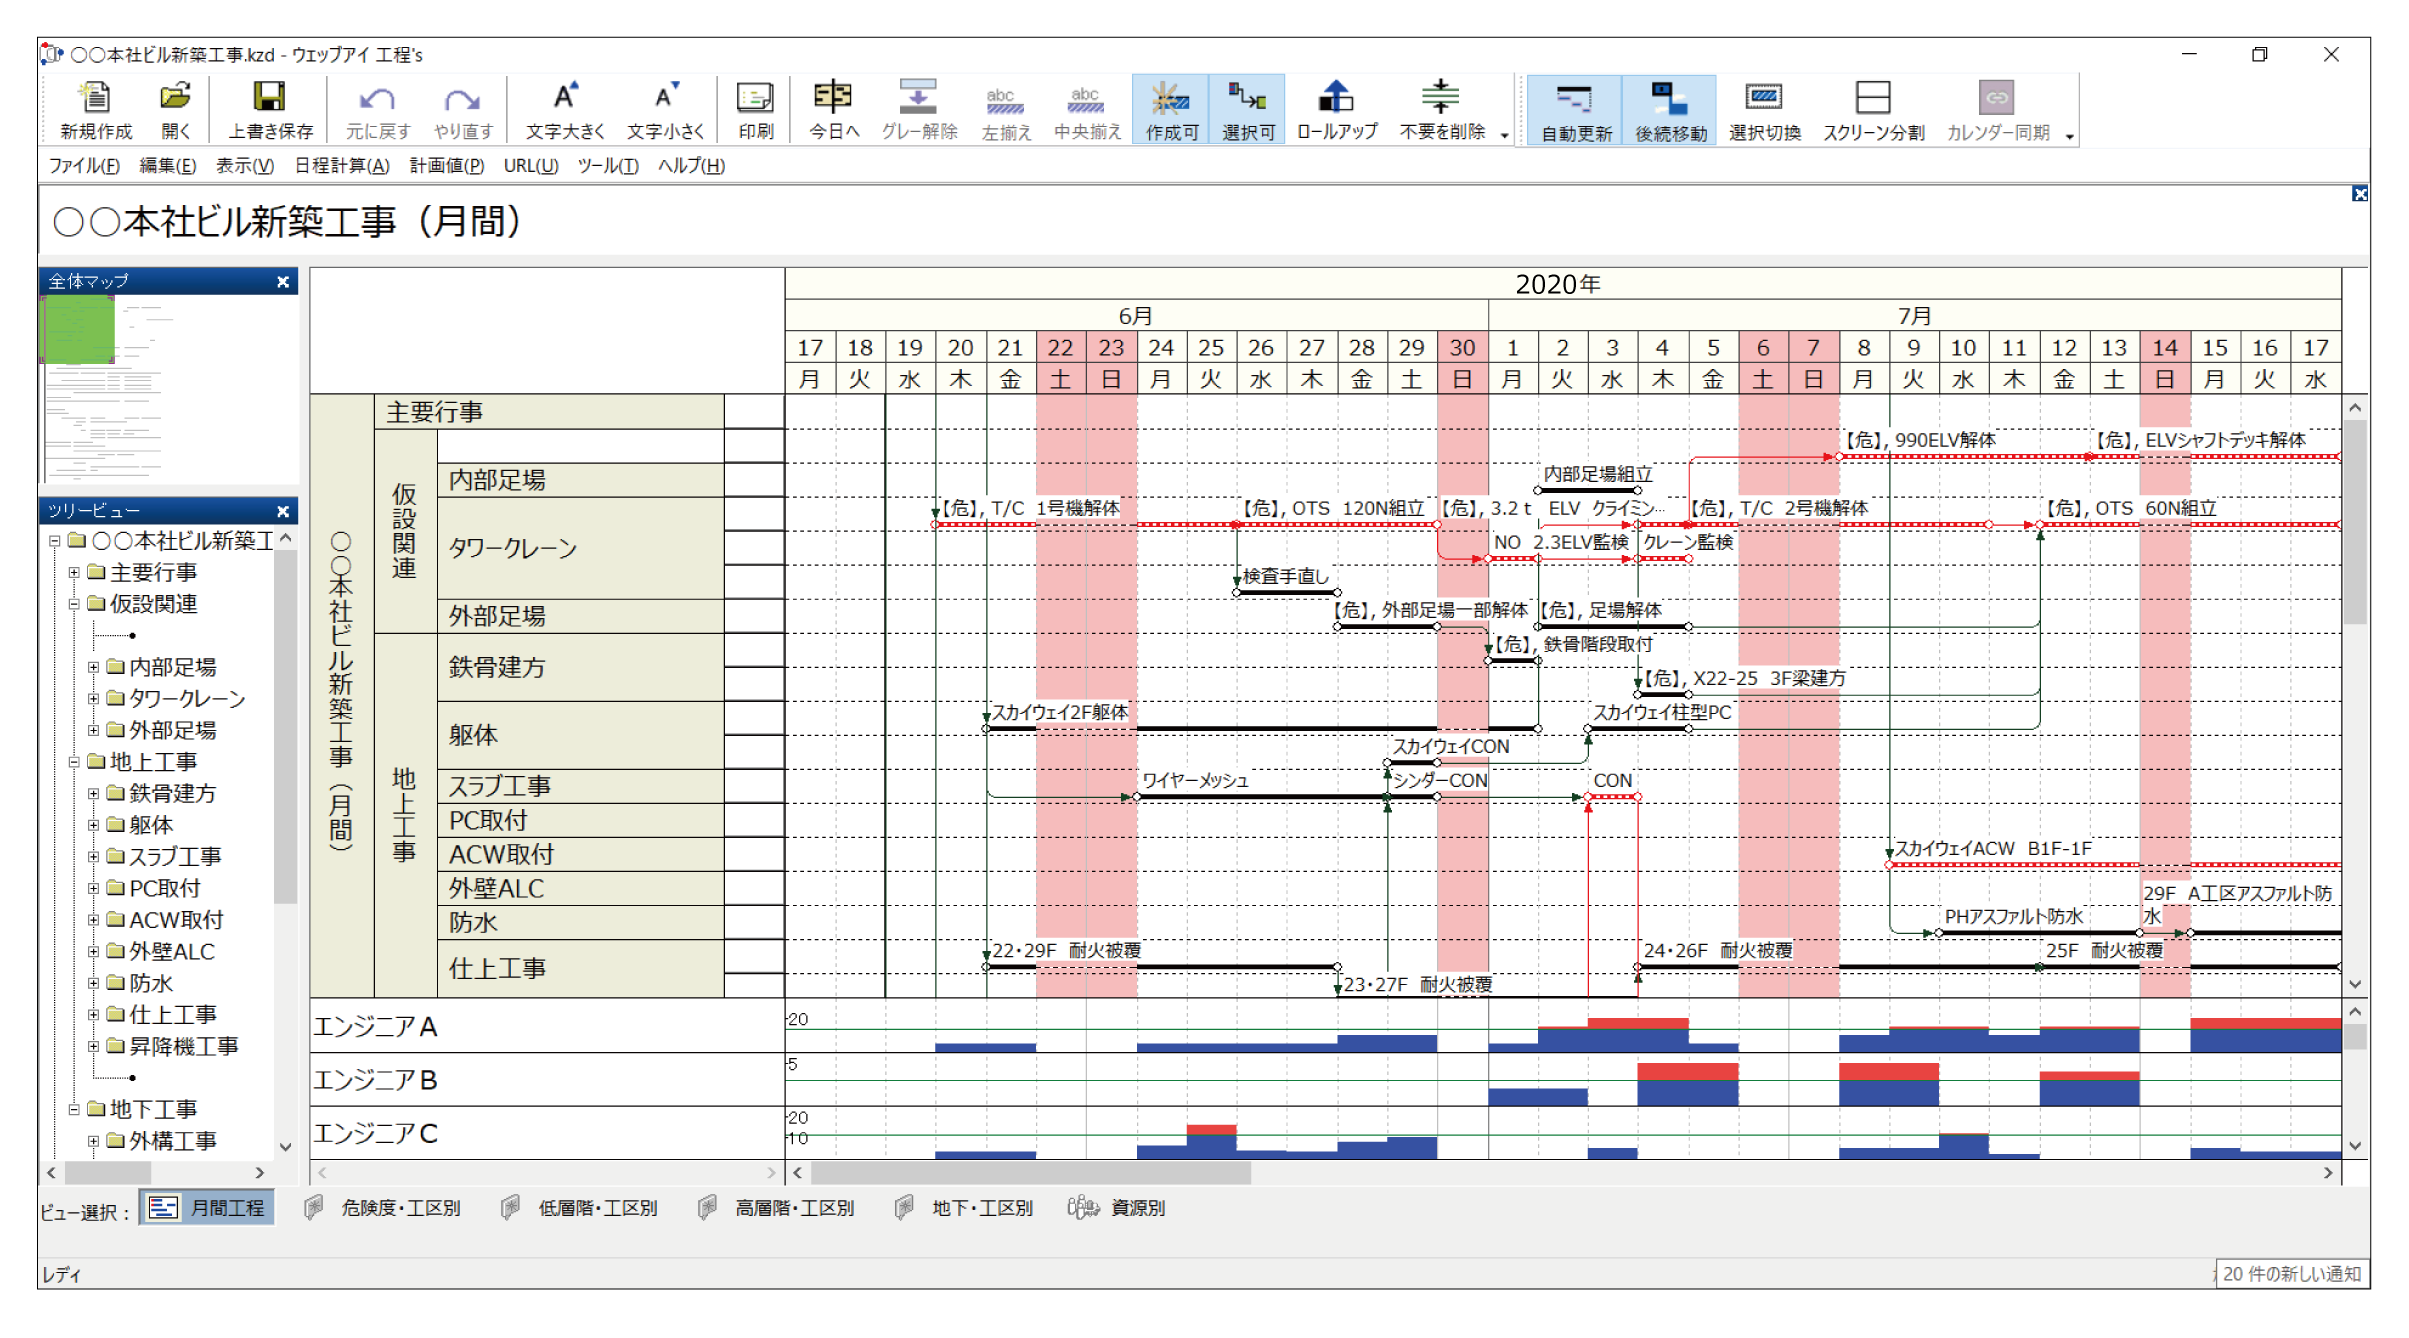Screen dimensions: 2409x1338
Task: Collapse the 地上工事 tree node
Action: coord(74,762)
